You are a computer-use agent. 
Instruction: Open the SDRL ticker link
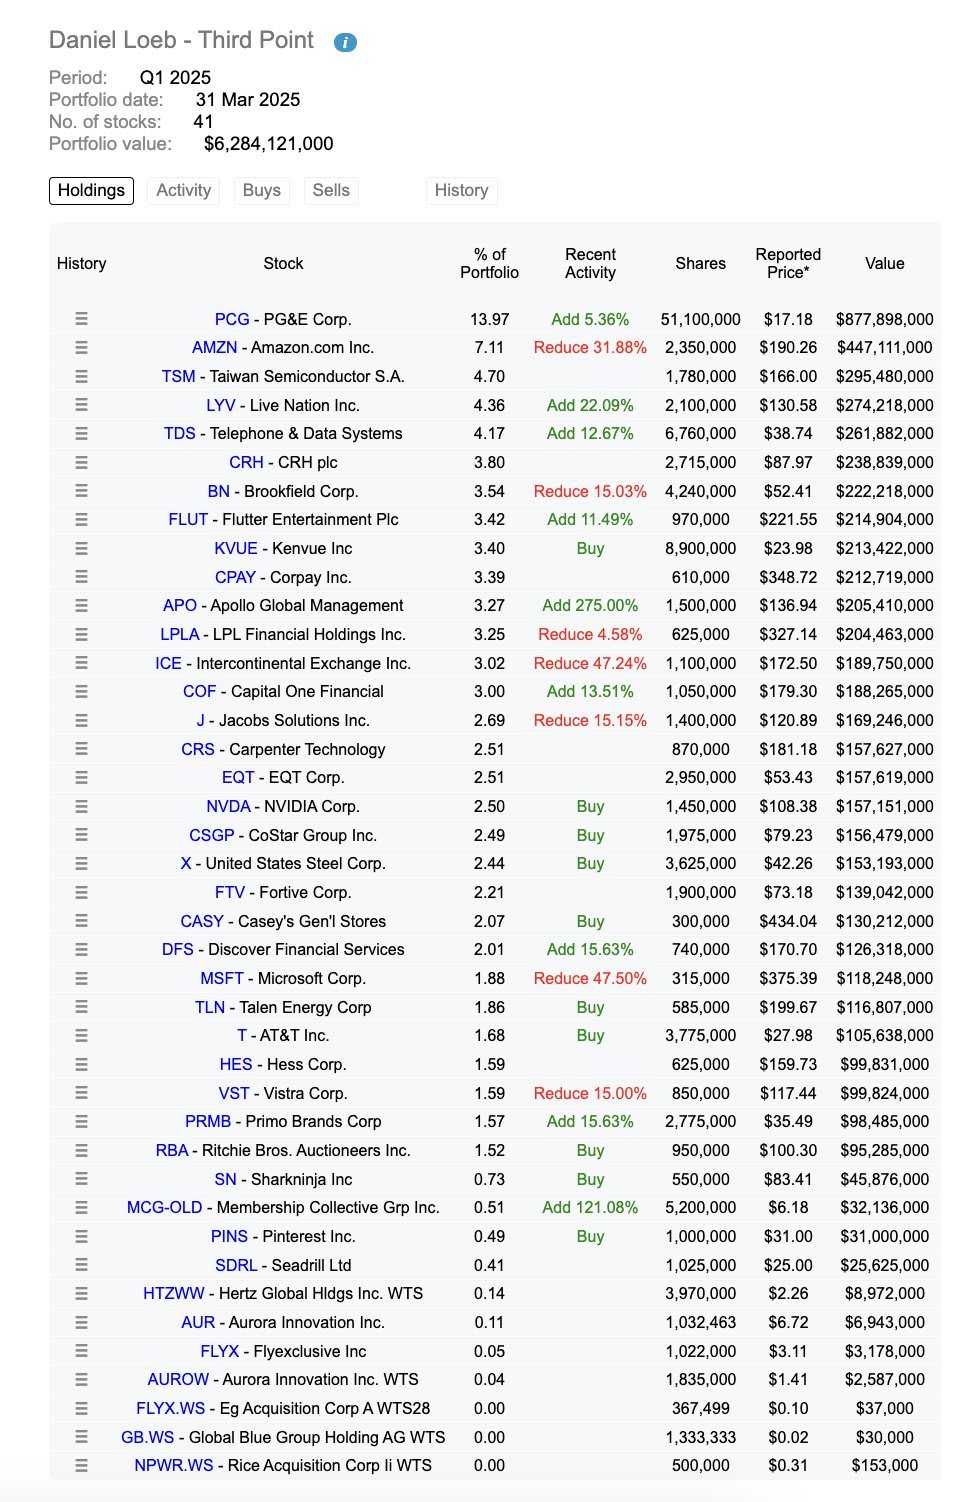pyautogui.click(x=236, y=1265)
